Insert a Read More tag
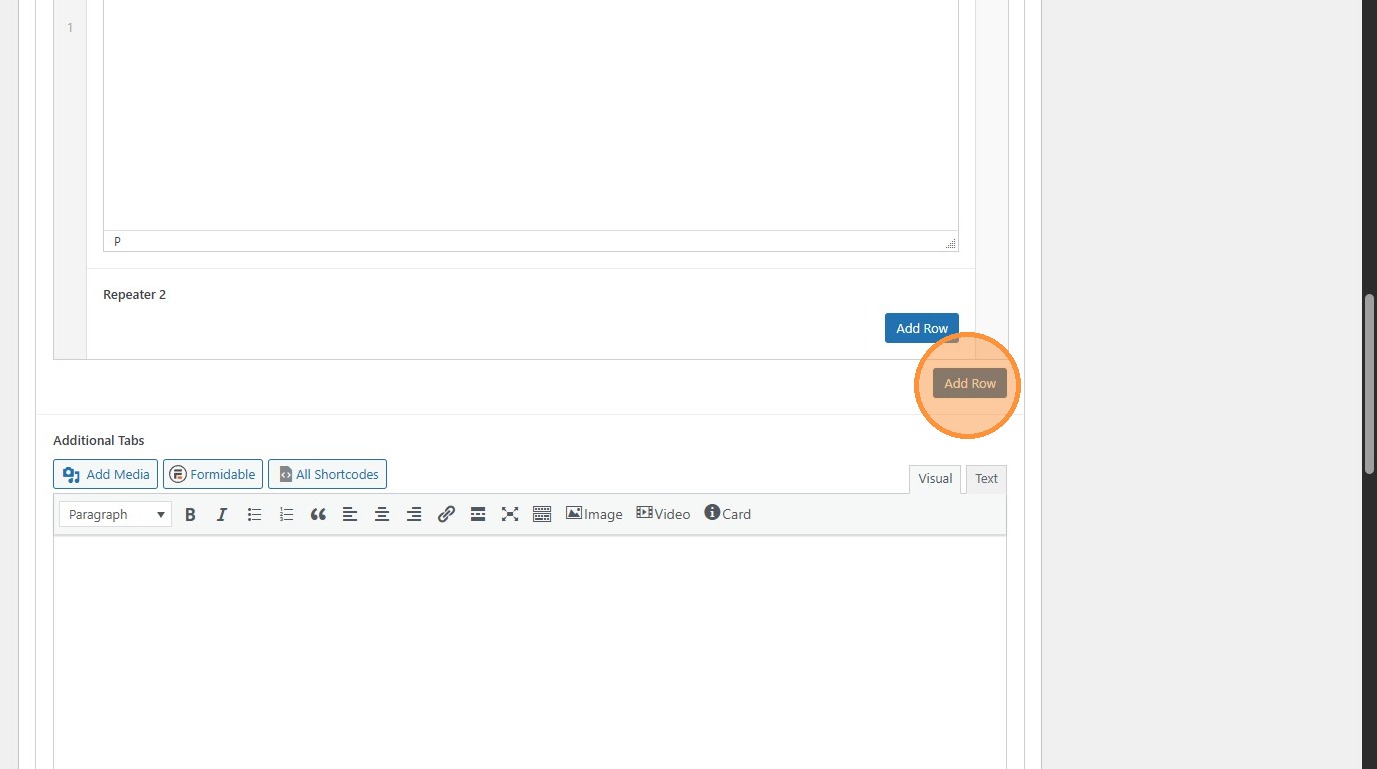This screenshot has height=769, width=1377. click(478, 514)
